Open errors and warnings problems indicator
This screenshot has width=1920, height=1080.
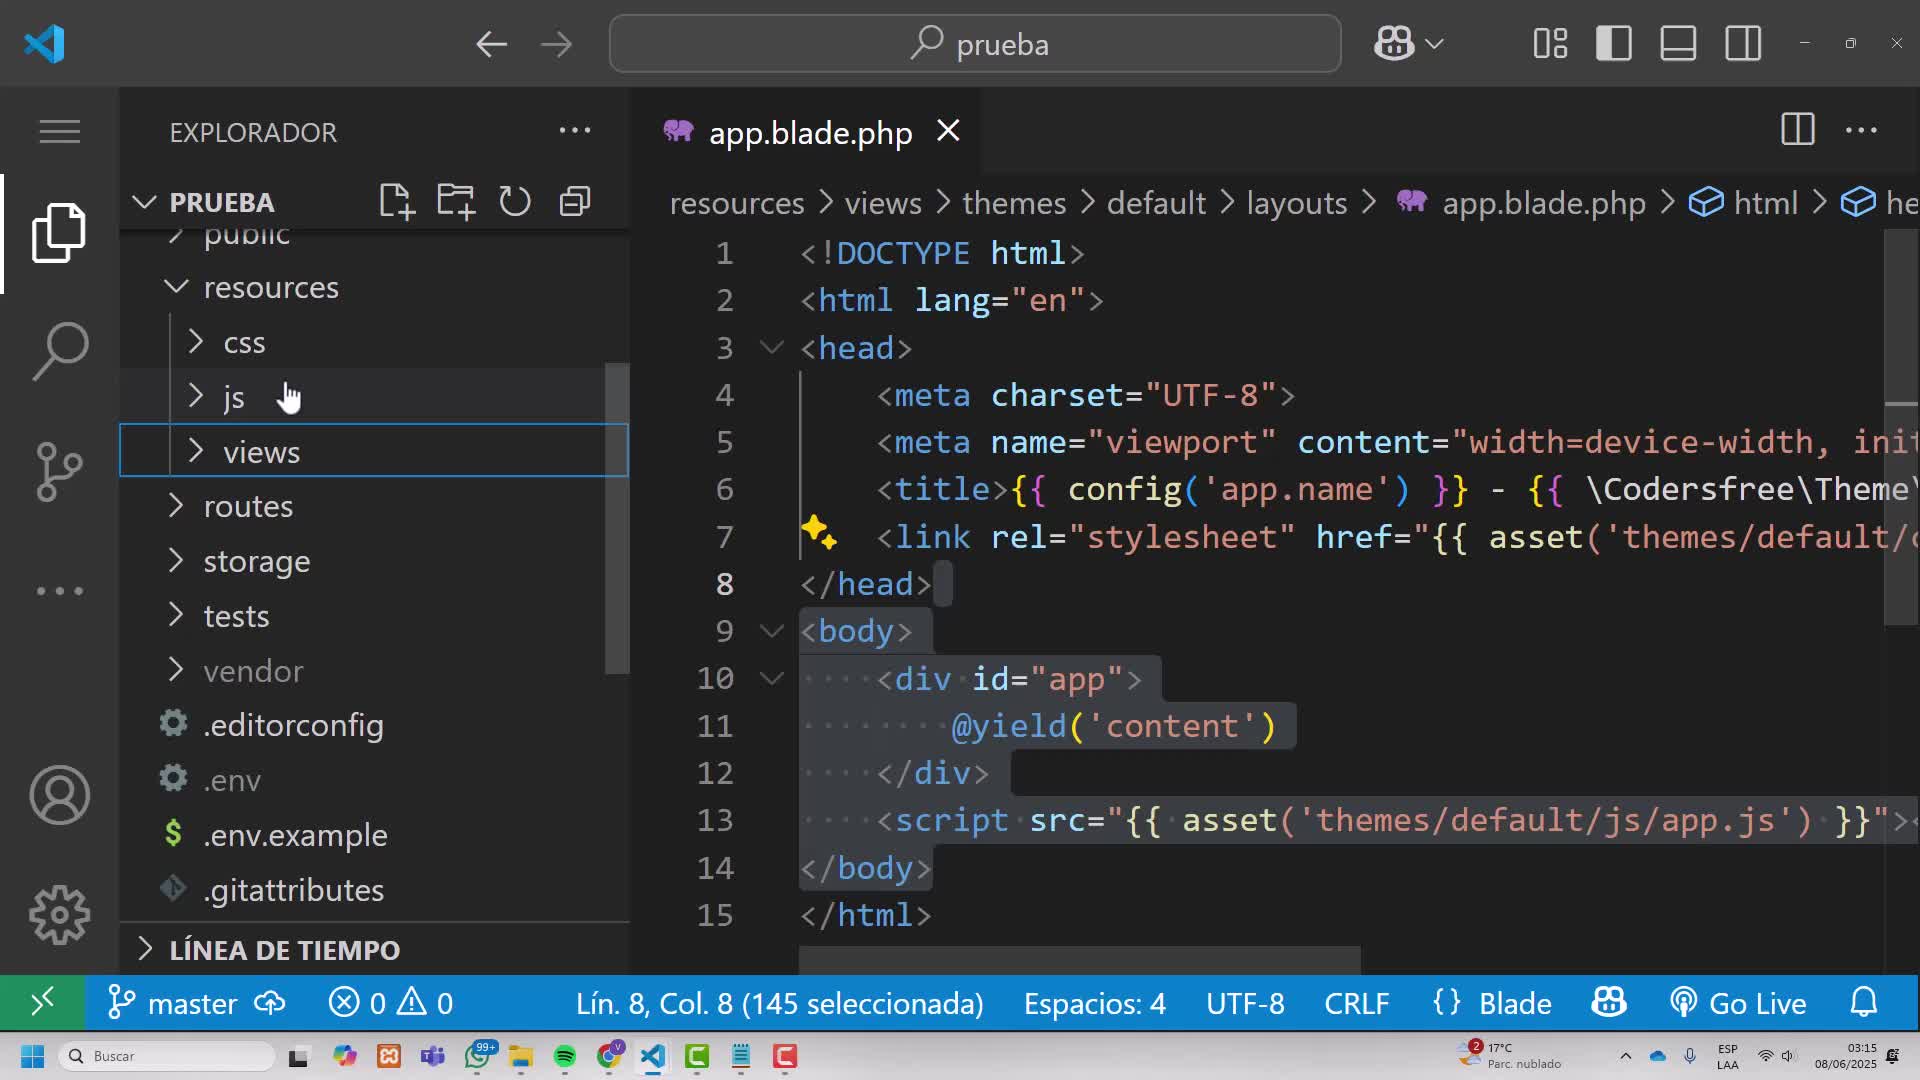point(391,1003)
